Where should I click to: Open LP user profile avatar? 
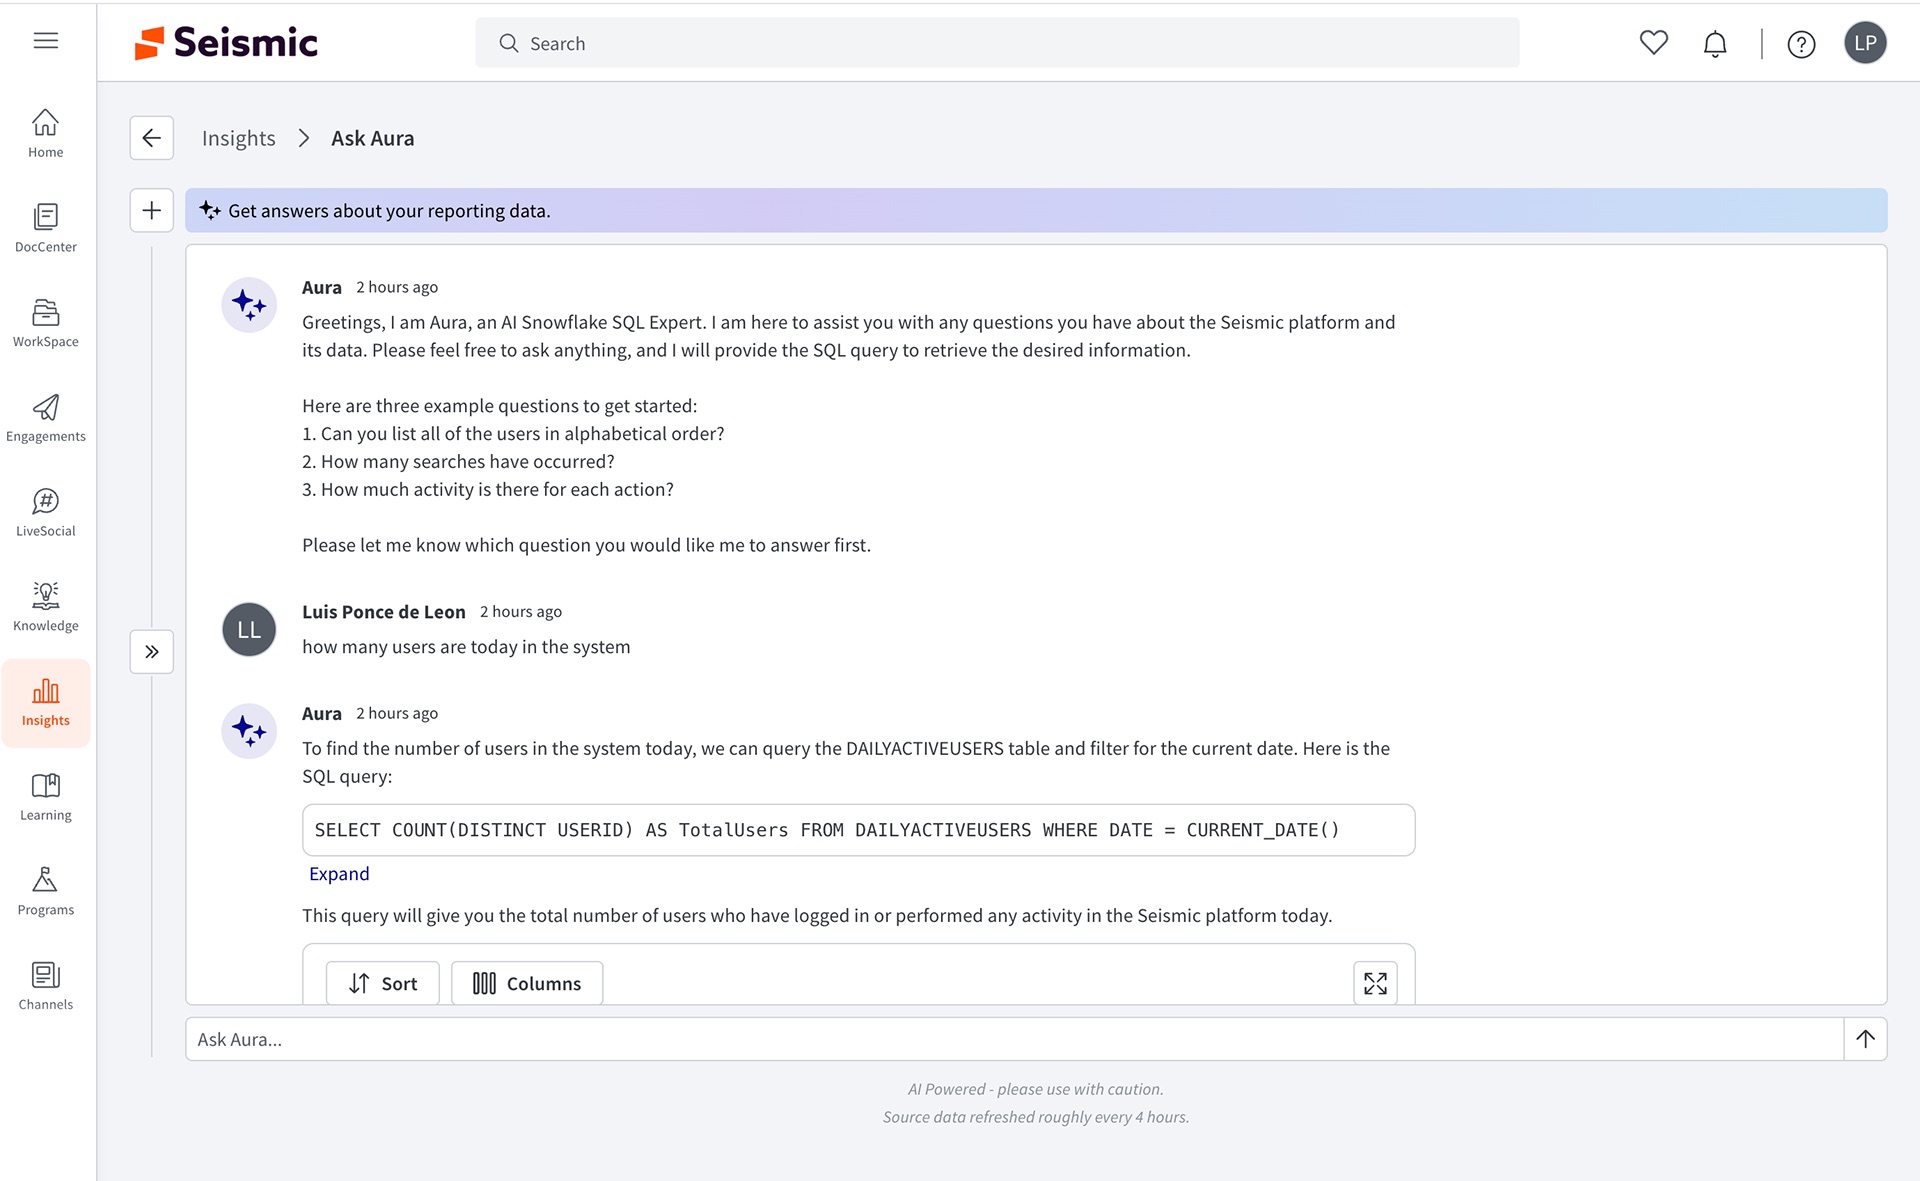point(1865,43)
